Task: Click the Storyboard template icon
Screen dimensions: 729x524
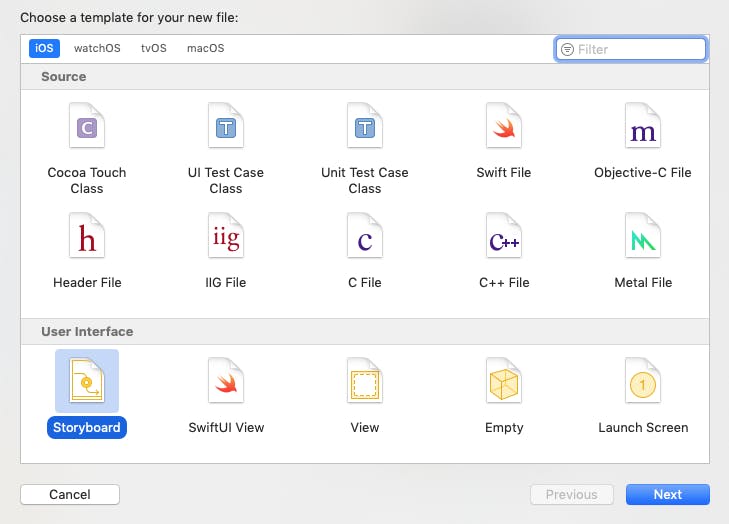Action: coord(87,380)
